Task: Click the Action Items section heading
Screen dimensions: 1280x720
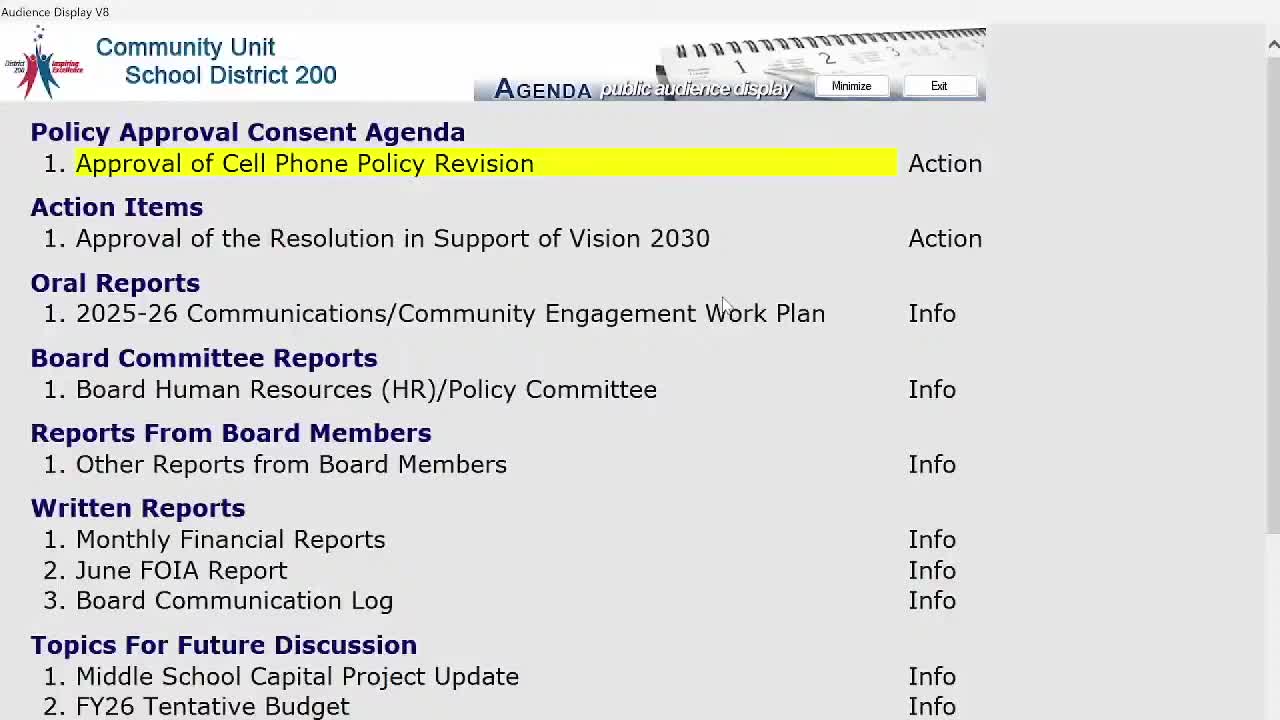Action: (x=116, y=207)
